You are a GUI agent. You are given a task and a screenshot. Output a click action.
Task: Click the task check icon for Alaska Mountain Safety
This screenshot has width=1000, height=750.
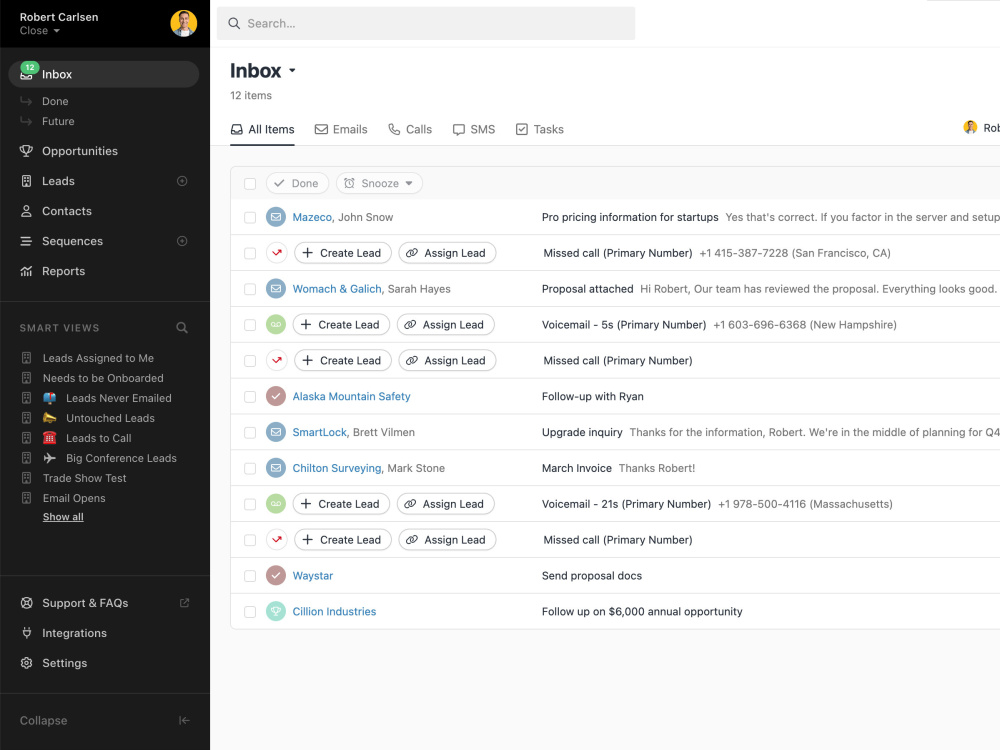tap(276, 396)
